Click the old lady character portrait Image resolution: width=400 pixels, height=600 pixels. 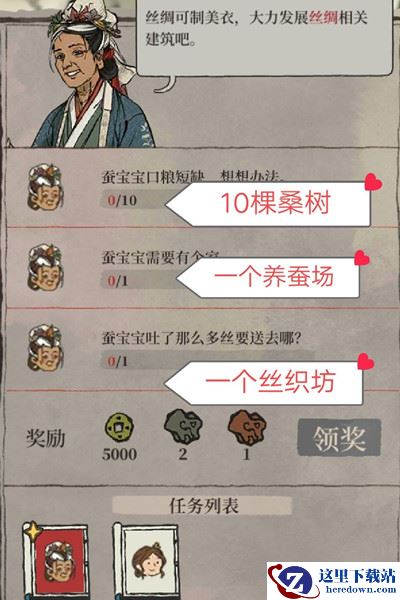tap(90, 75)
